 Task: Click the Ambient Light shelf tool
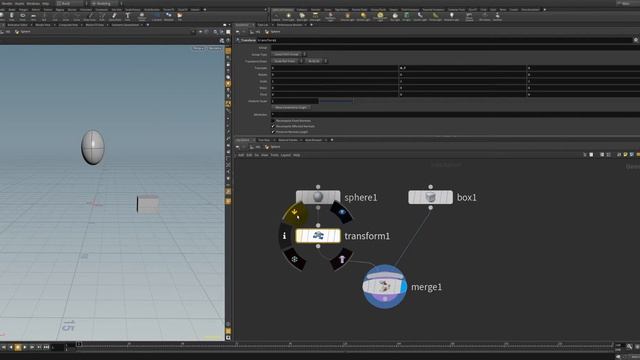[x=451, y=16]
